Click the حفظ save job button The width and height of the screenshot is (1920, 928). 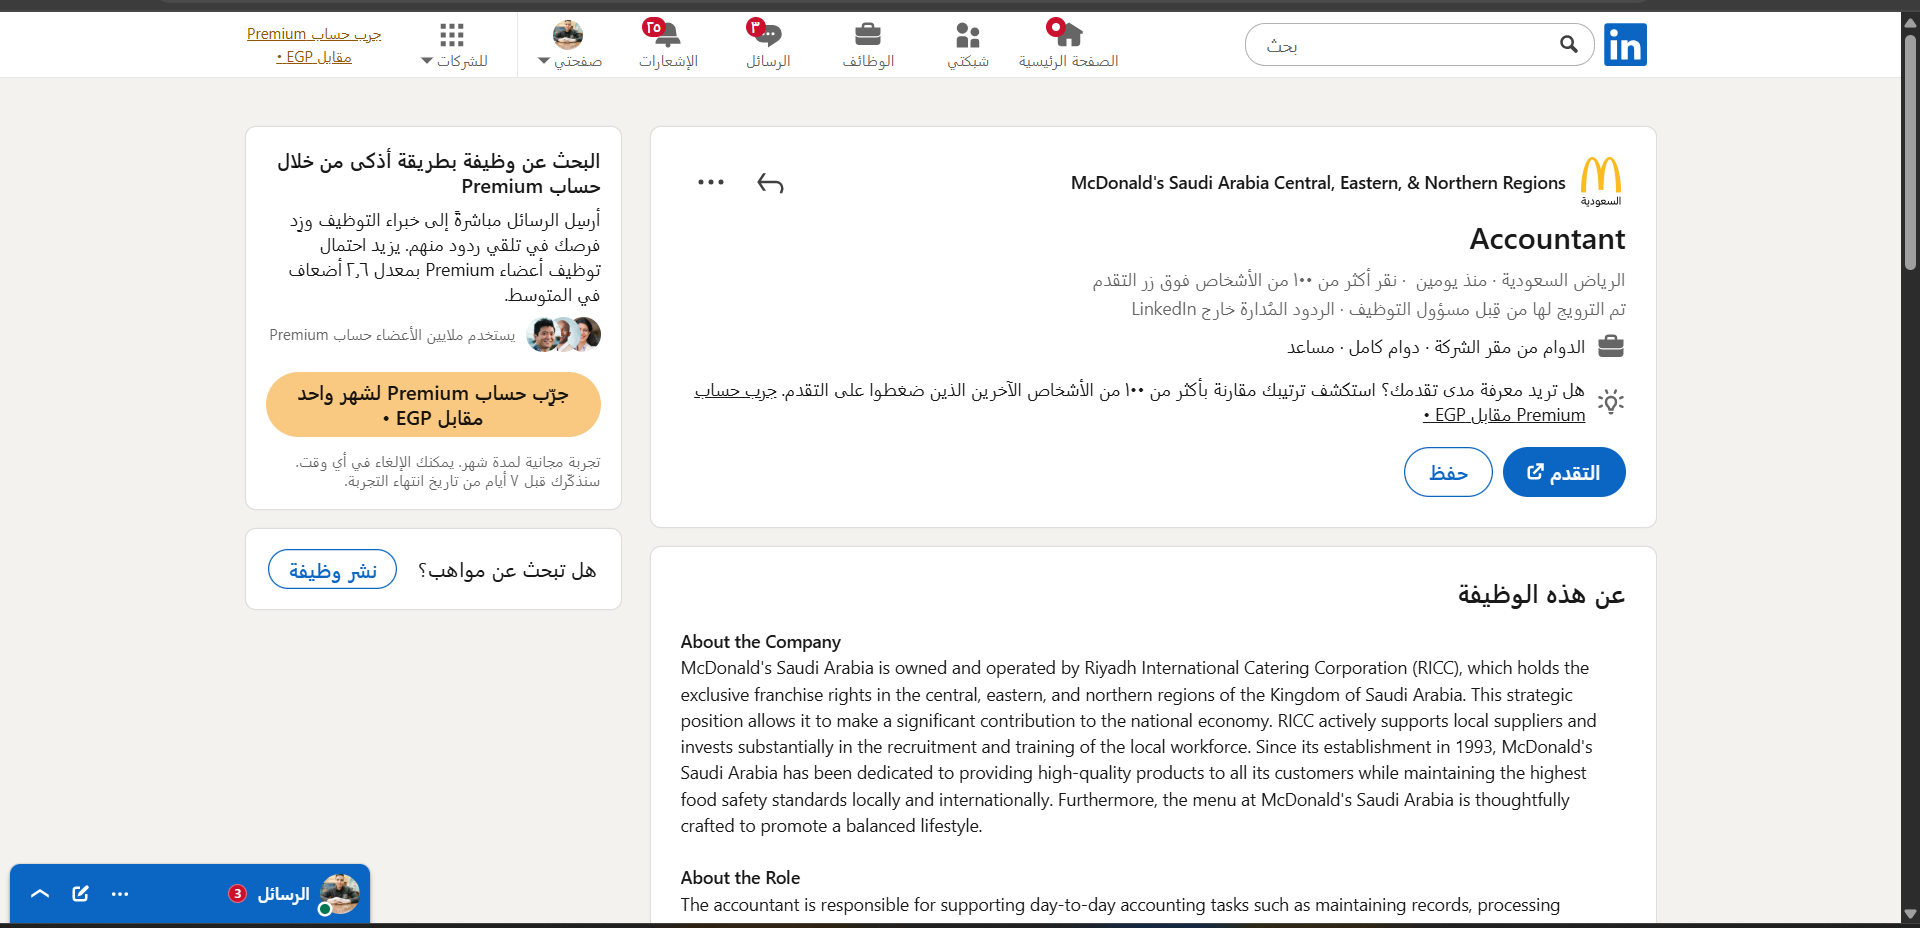point(1448,472)
